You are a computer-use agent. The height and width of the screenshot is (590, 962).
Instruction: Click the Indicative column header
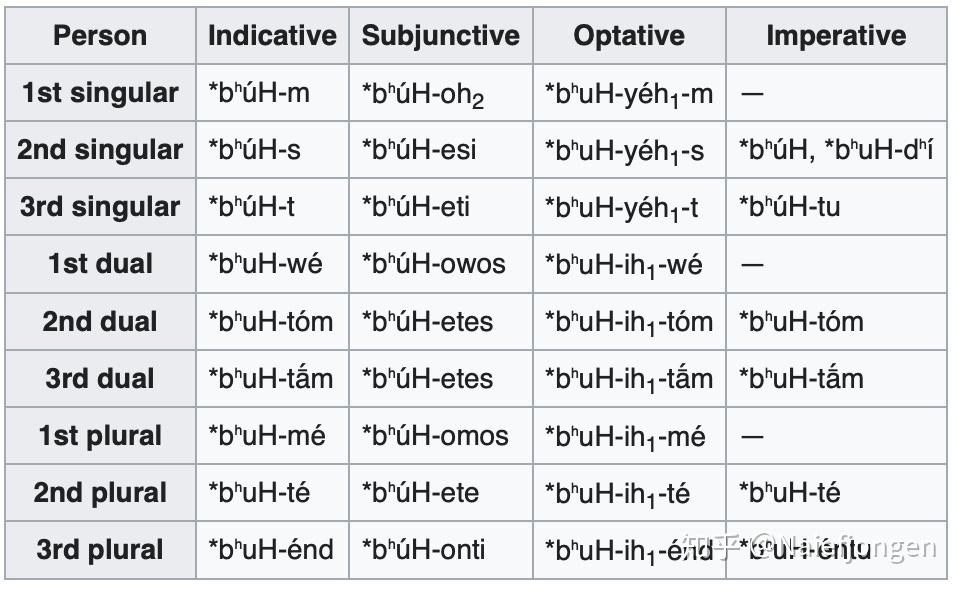272,36
